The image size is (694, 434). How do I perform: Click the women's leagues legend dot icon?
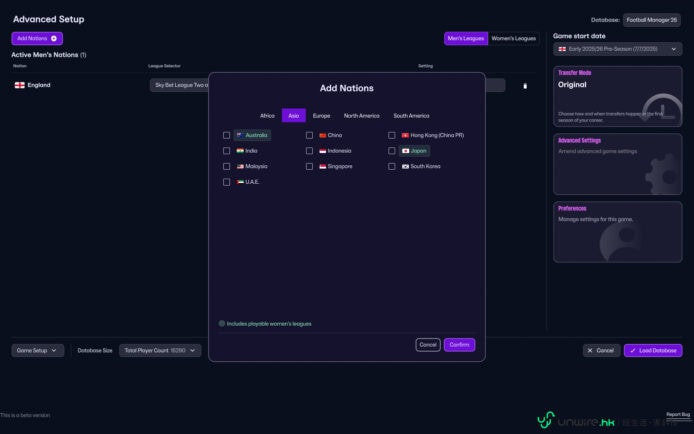click(x=222, y=323)
